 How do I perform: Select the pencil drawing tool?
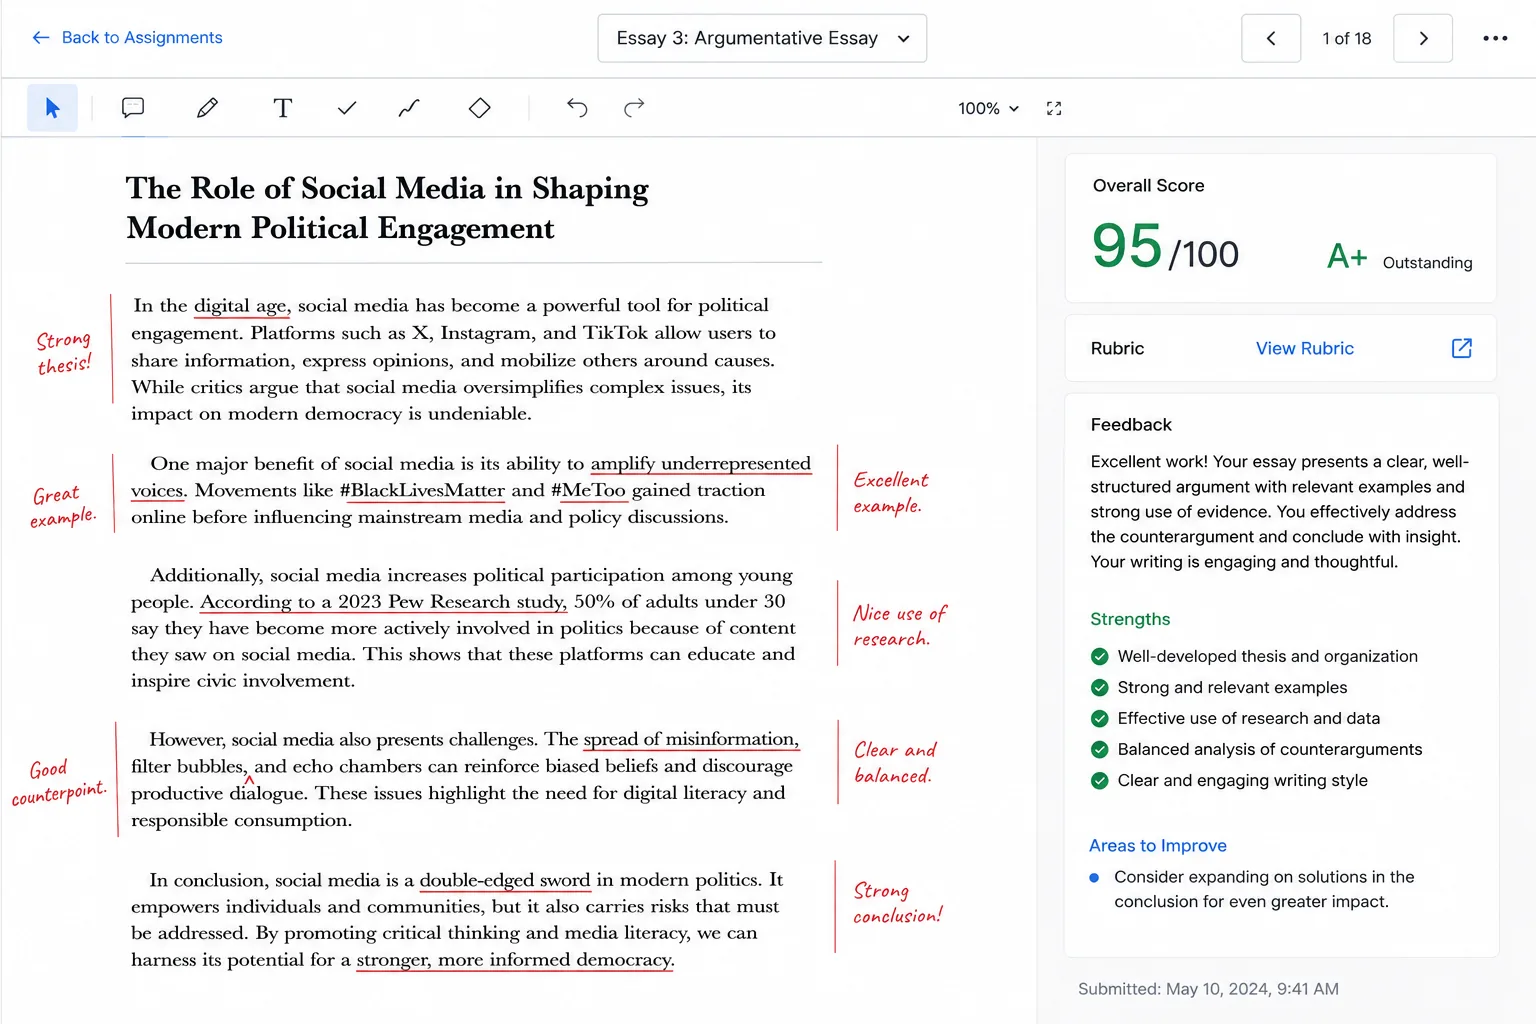click(207, 108)
